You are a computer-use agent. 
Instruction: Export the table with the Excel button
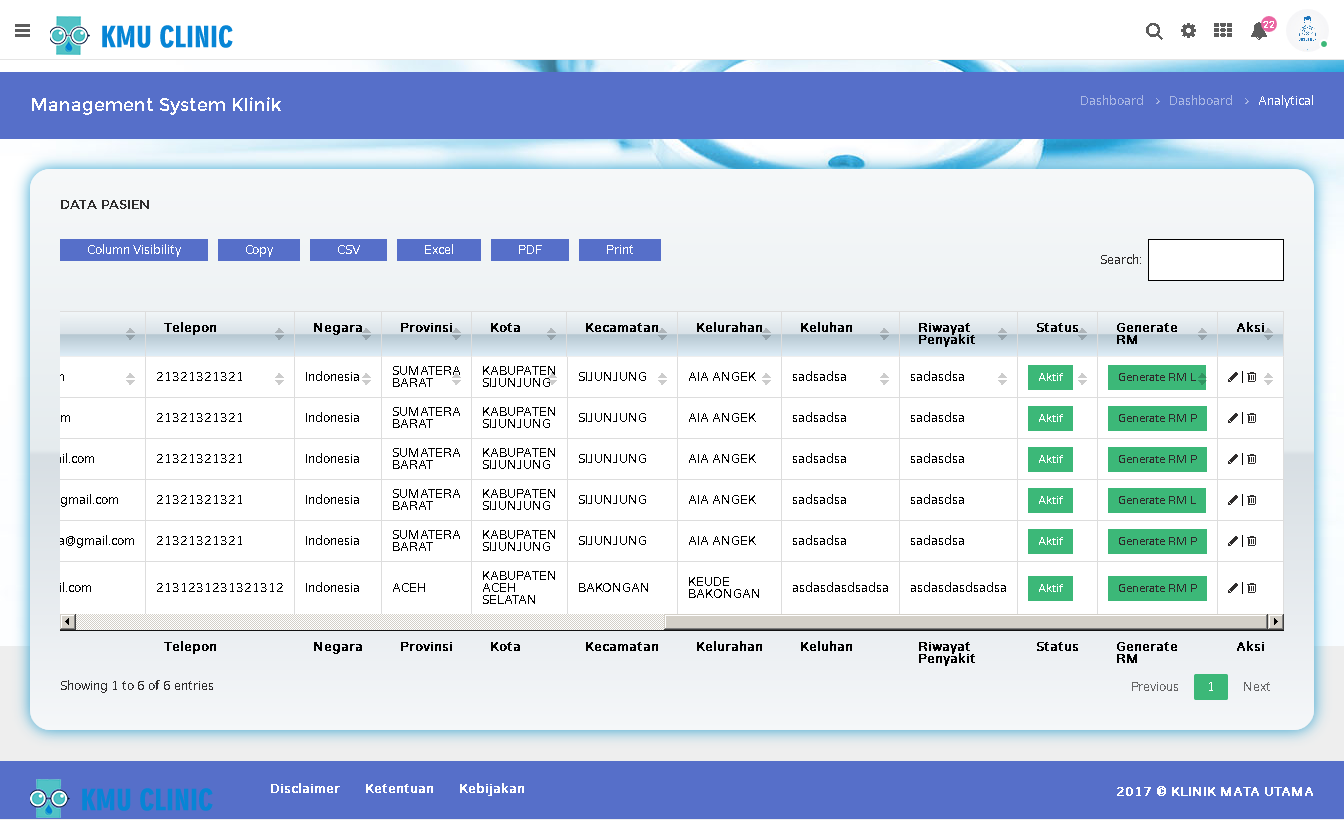pos(438,250)
